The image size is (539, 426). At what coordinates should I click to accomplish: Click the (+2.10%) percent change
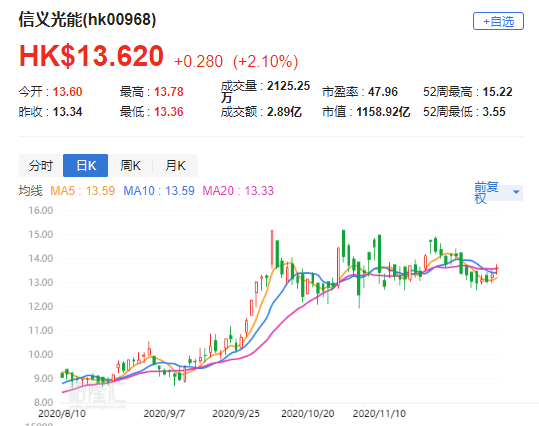tap(265, 62)
